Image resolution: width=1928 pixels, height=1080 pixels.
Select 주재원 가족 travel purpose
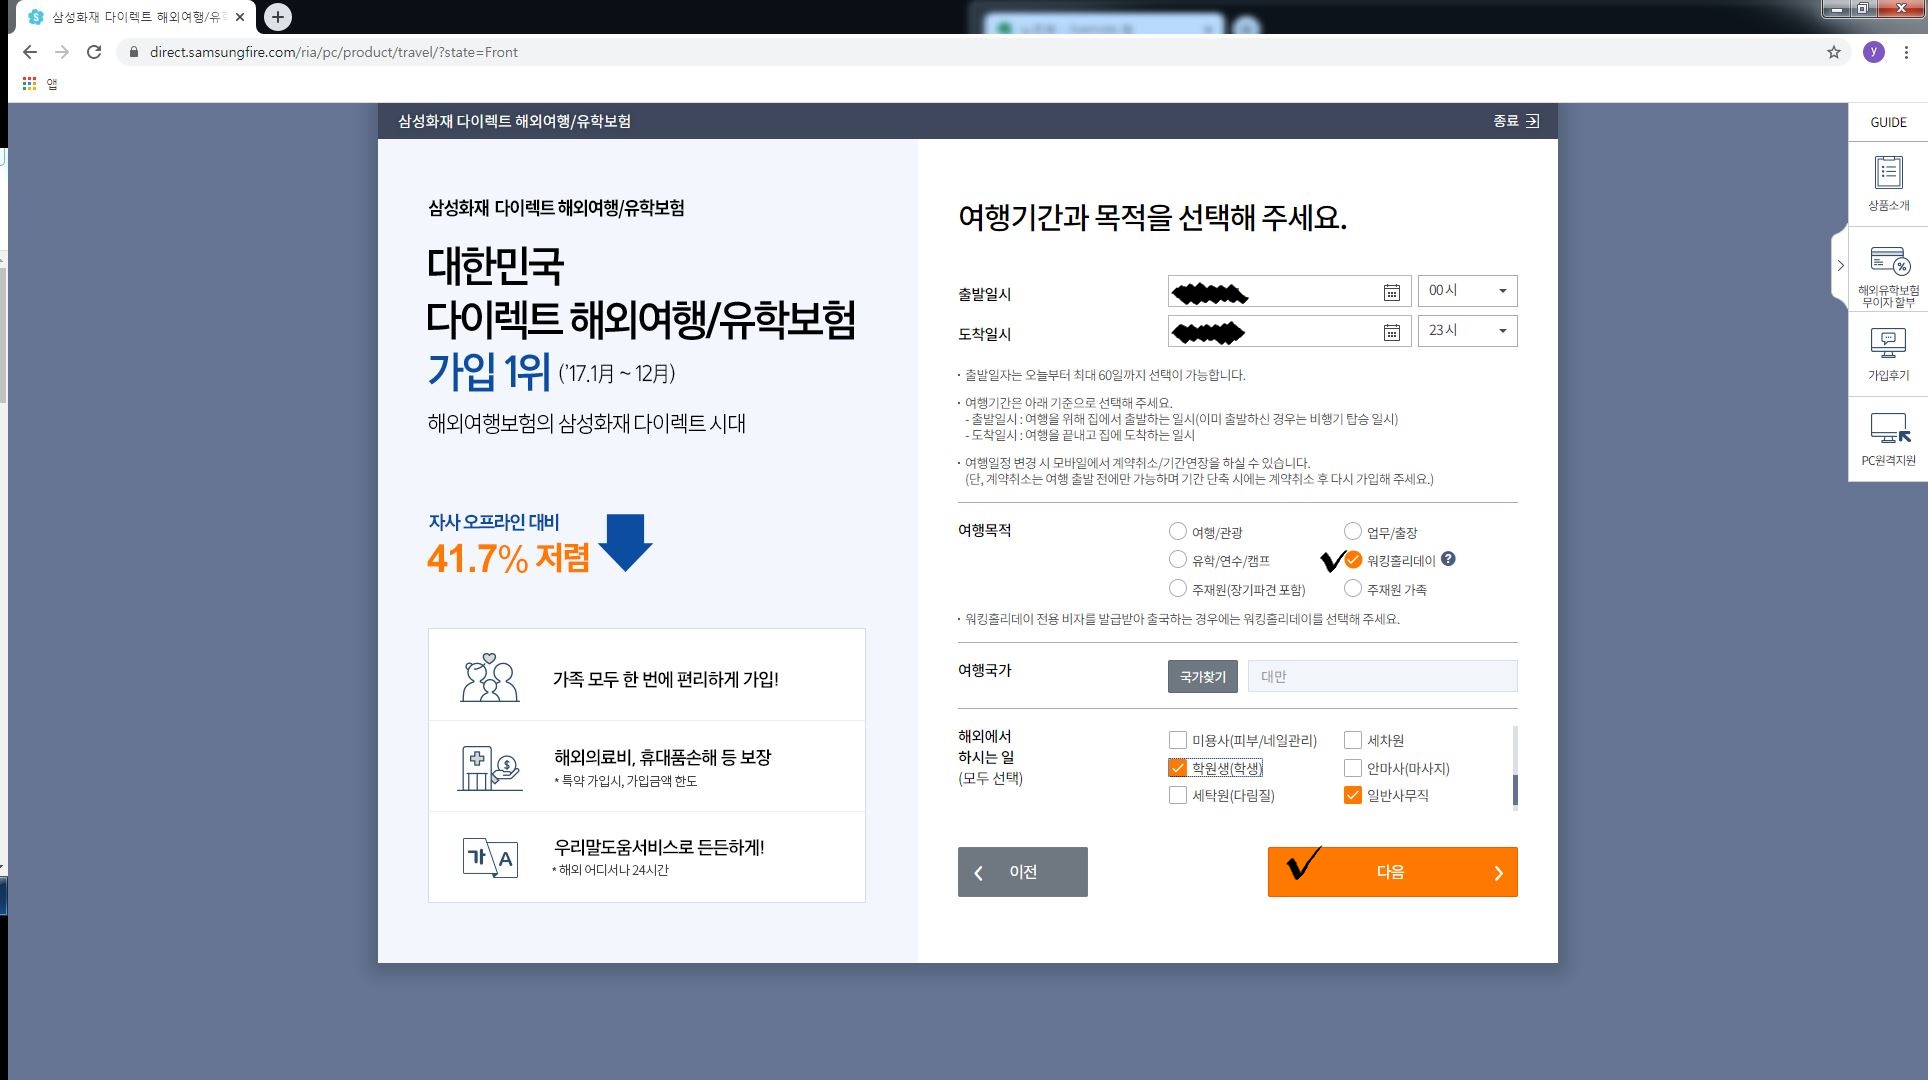pos(1353,588)
